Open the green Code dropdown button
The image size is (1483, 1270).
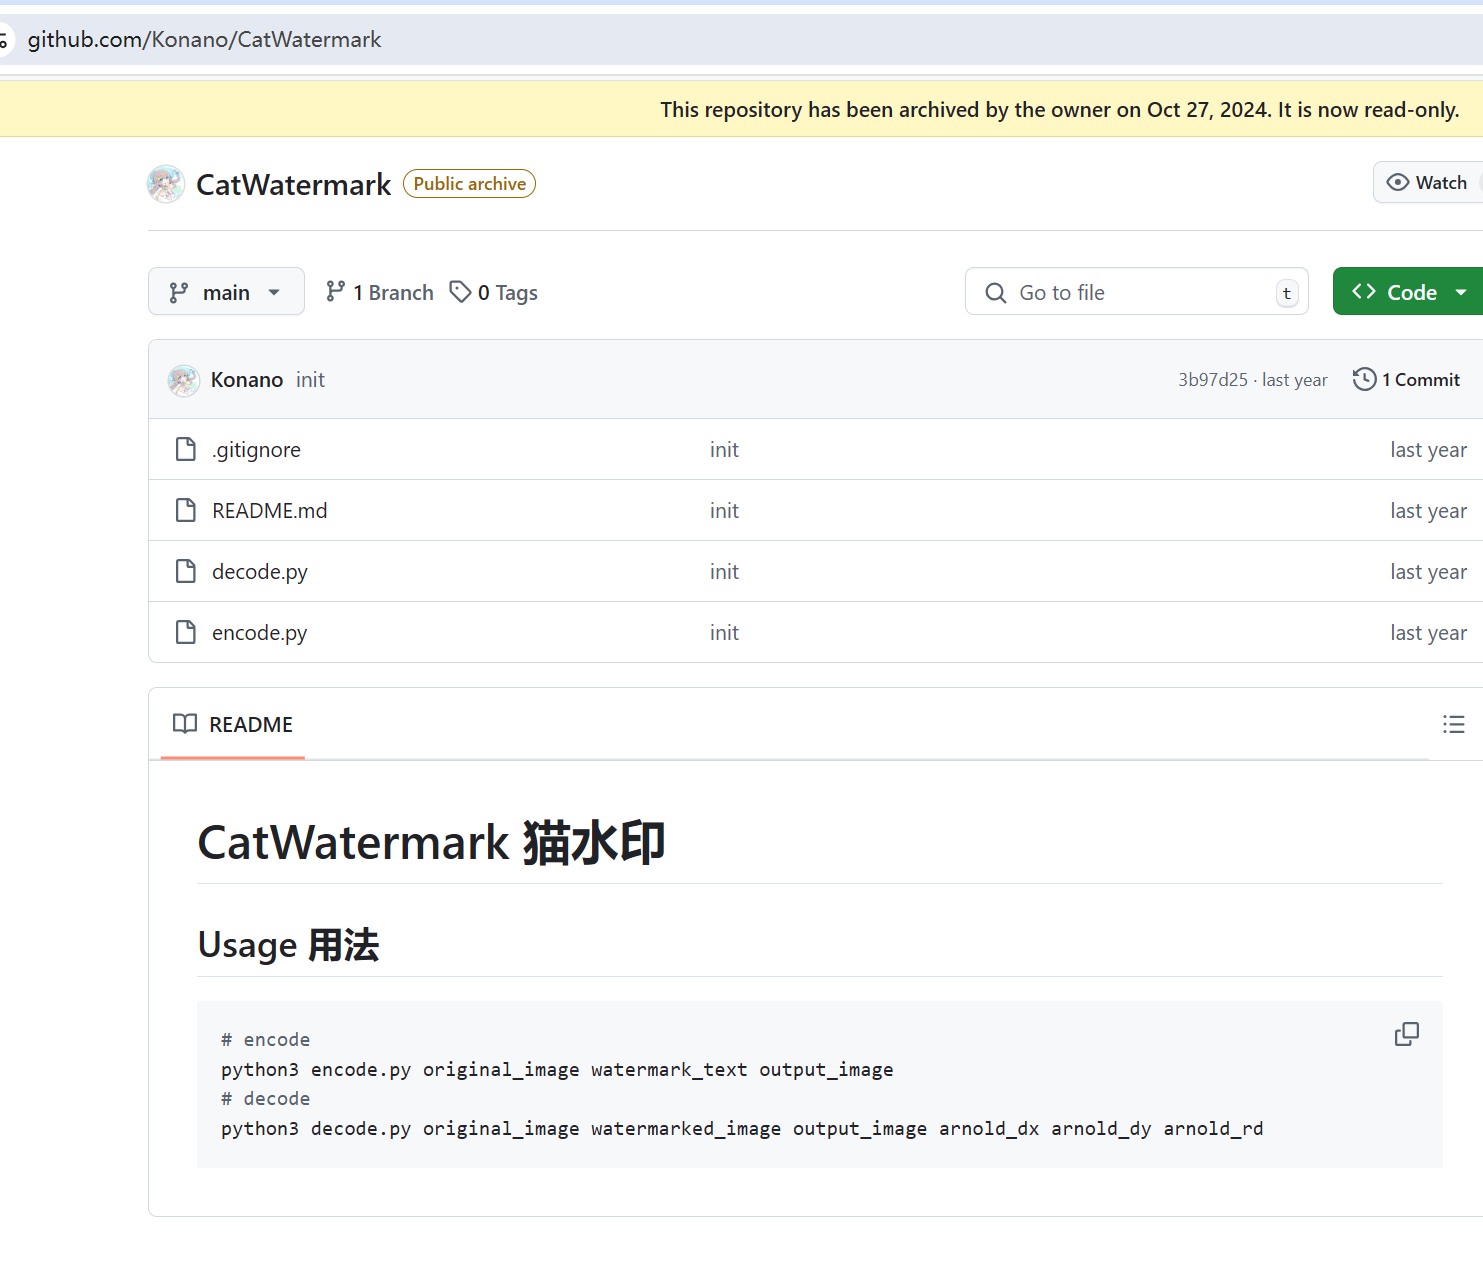[x=1408, y=292]
